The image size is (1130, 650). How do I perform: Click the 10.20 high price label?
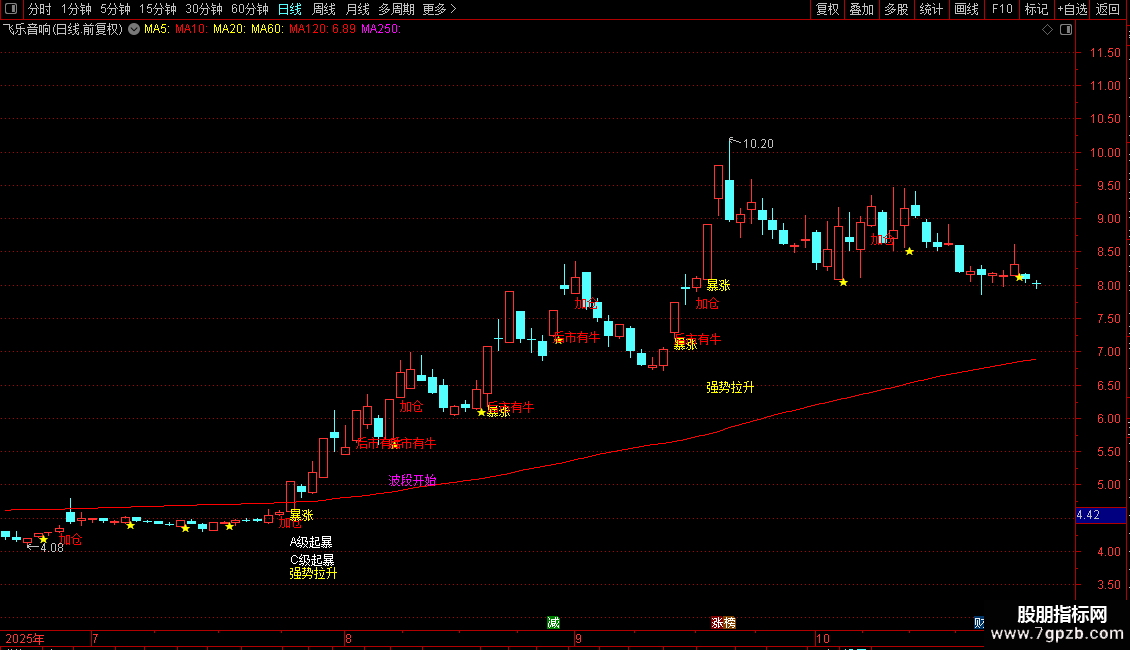[x=758, y=144]
